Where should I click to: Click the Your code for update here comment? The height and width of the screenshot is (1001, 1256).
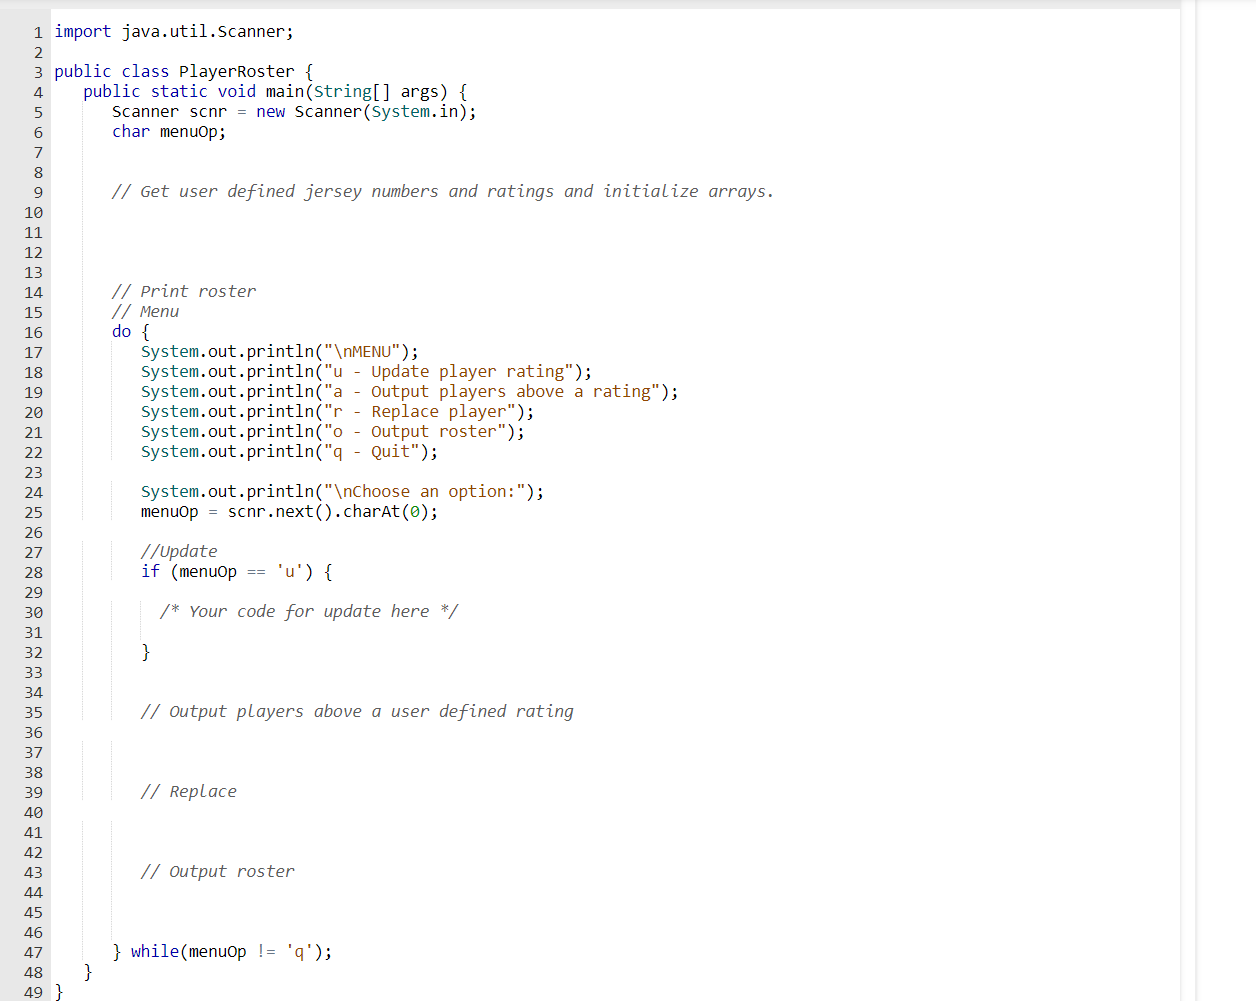(x=308, y=611)
